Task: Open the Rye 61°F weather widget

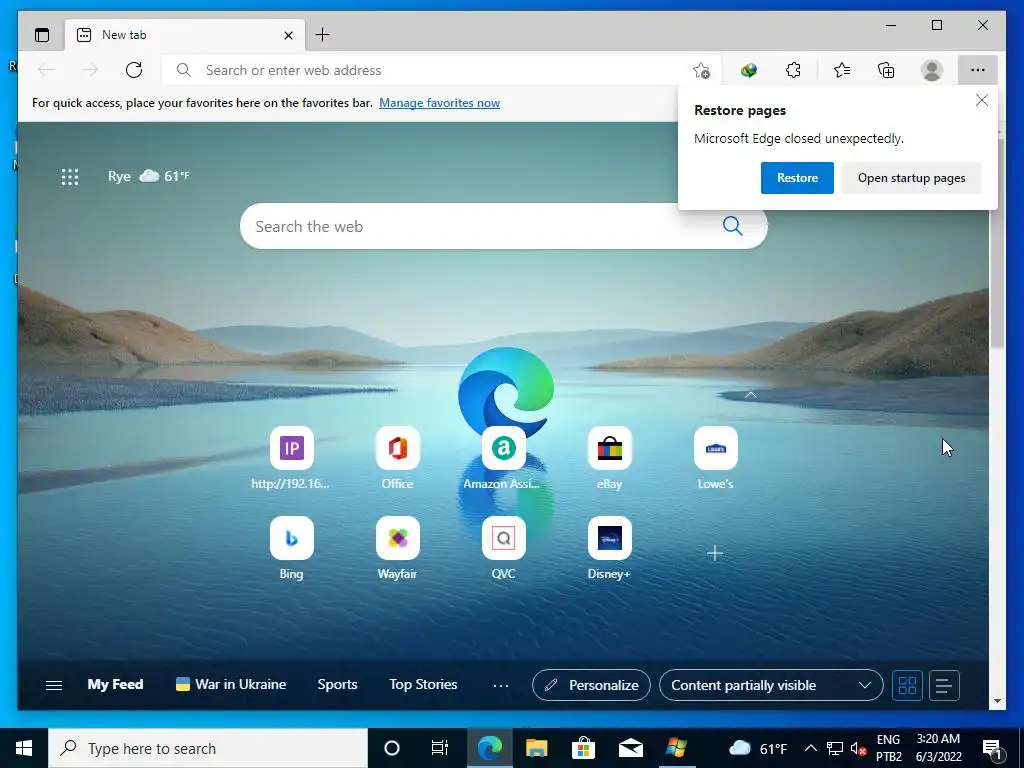Action: 148,176
